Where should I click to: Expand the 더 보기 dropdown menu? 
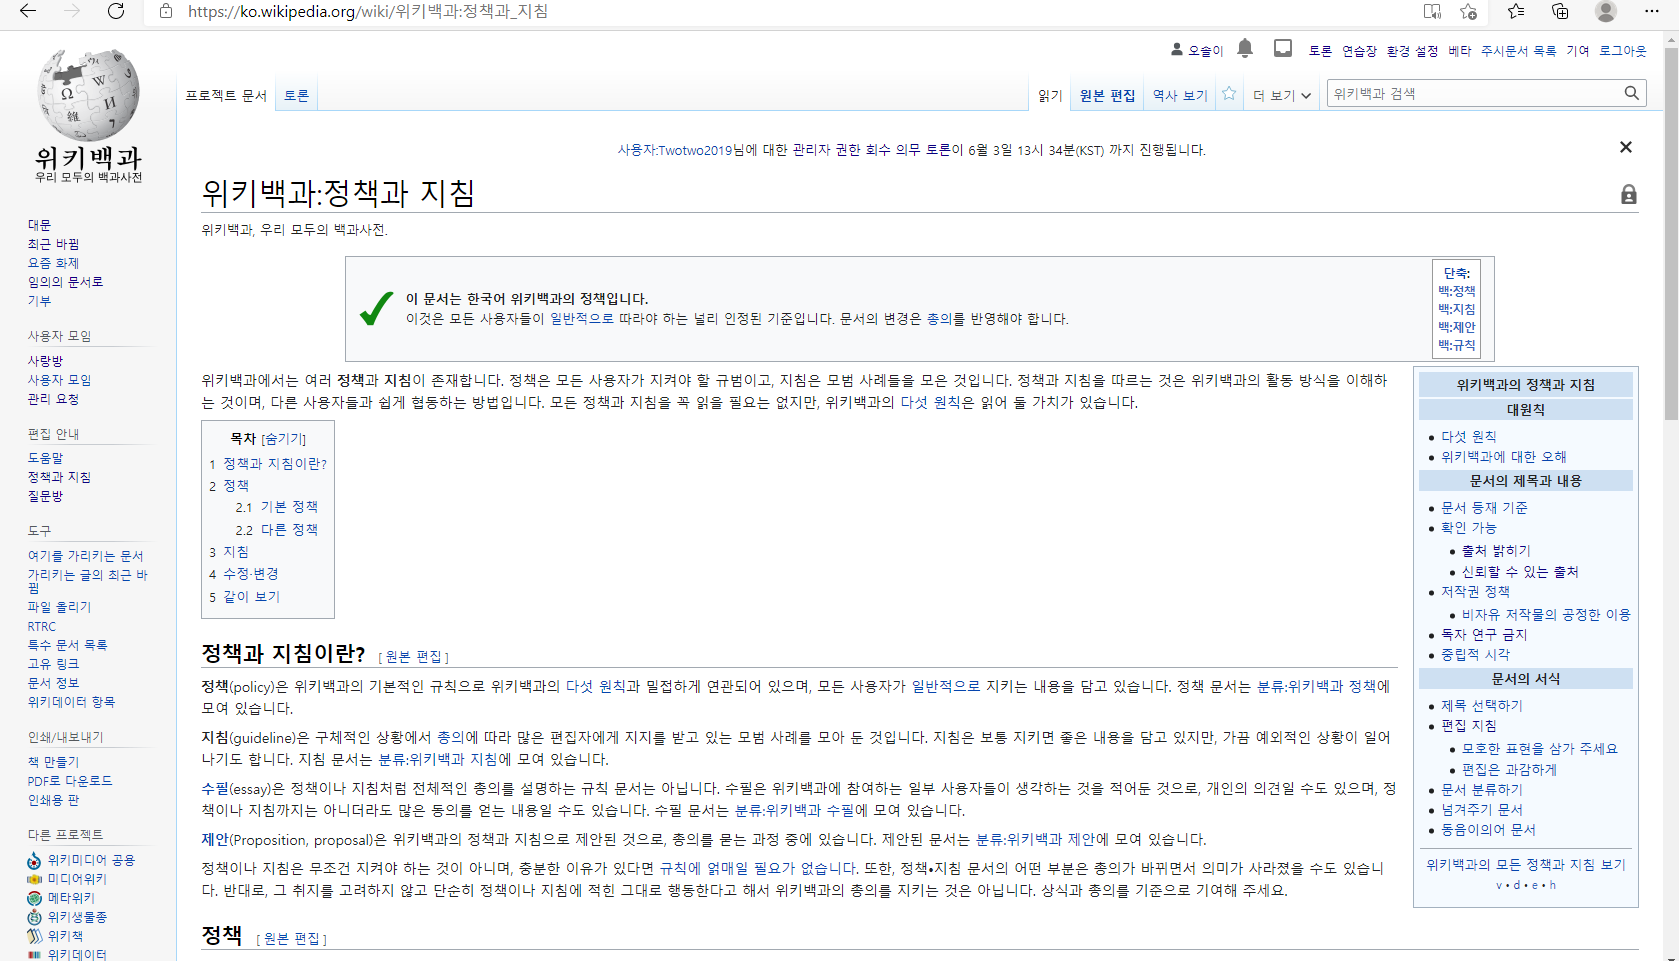[x=1281, y=96]
